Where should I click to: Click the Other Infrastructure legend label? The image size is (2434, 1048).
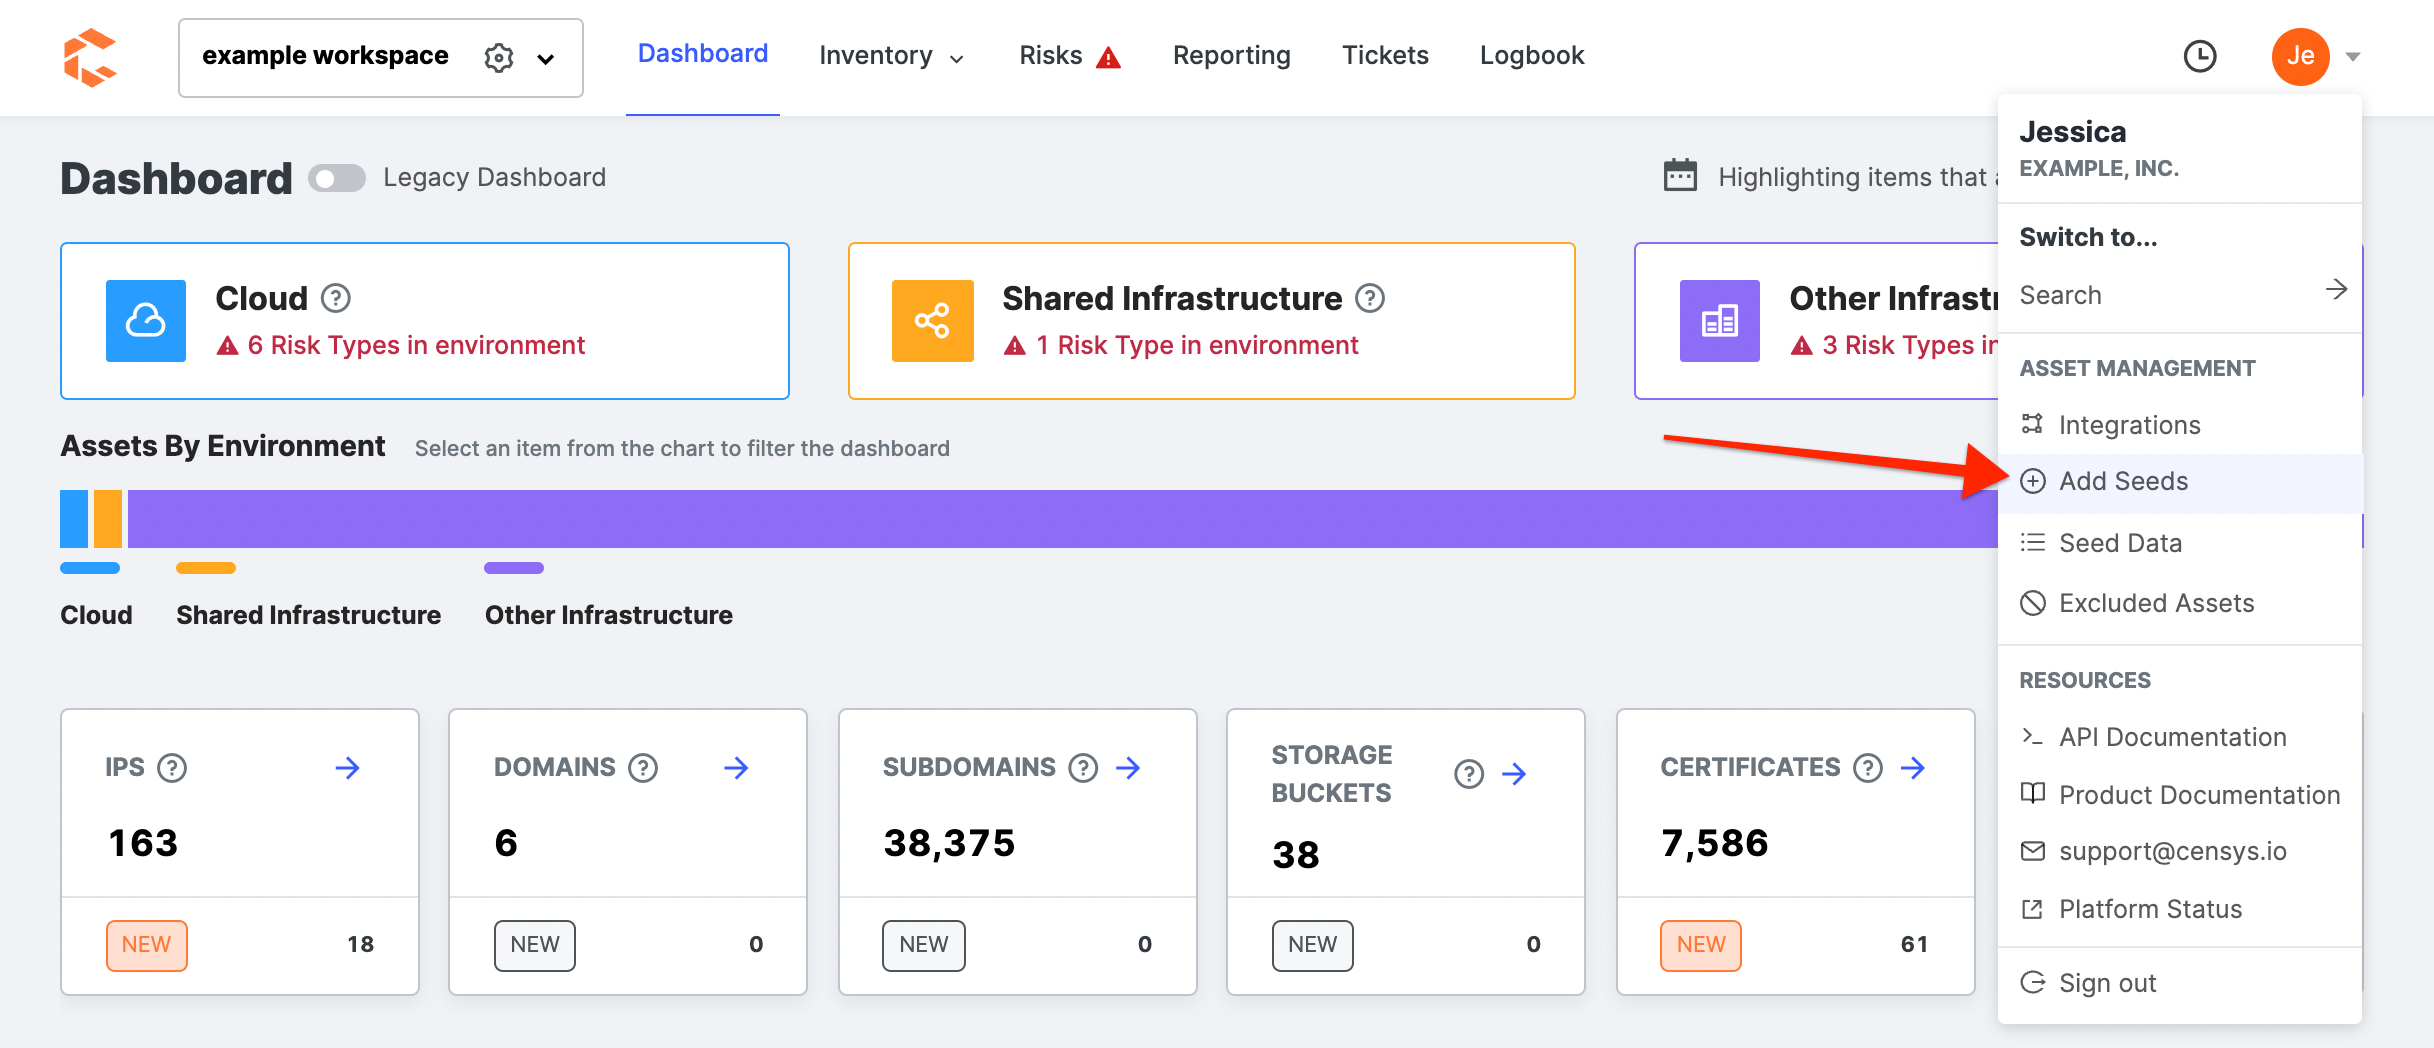pyautogui.click(x=608, y=615)
